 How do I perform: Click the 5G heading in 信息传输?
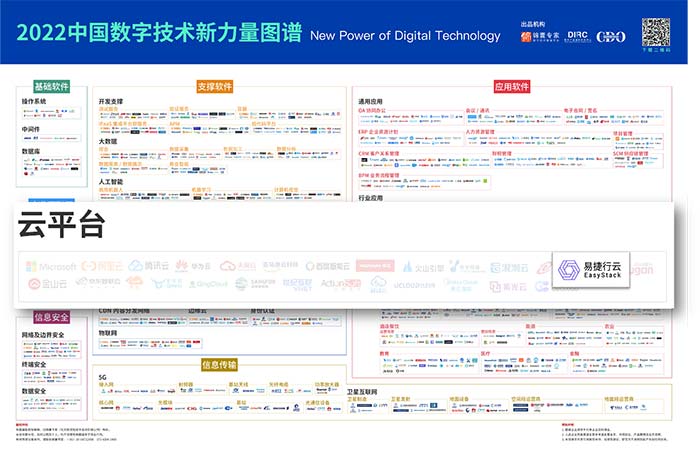pos(103,377)
